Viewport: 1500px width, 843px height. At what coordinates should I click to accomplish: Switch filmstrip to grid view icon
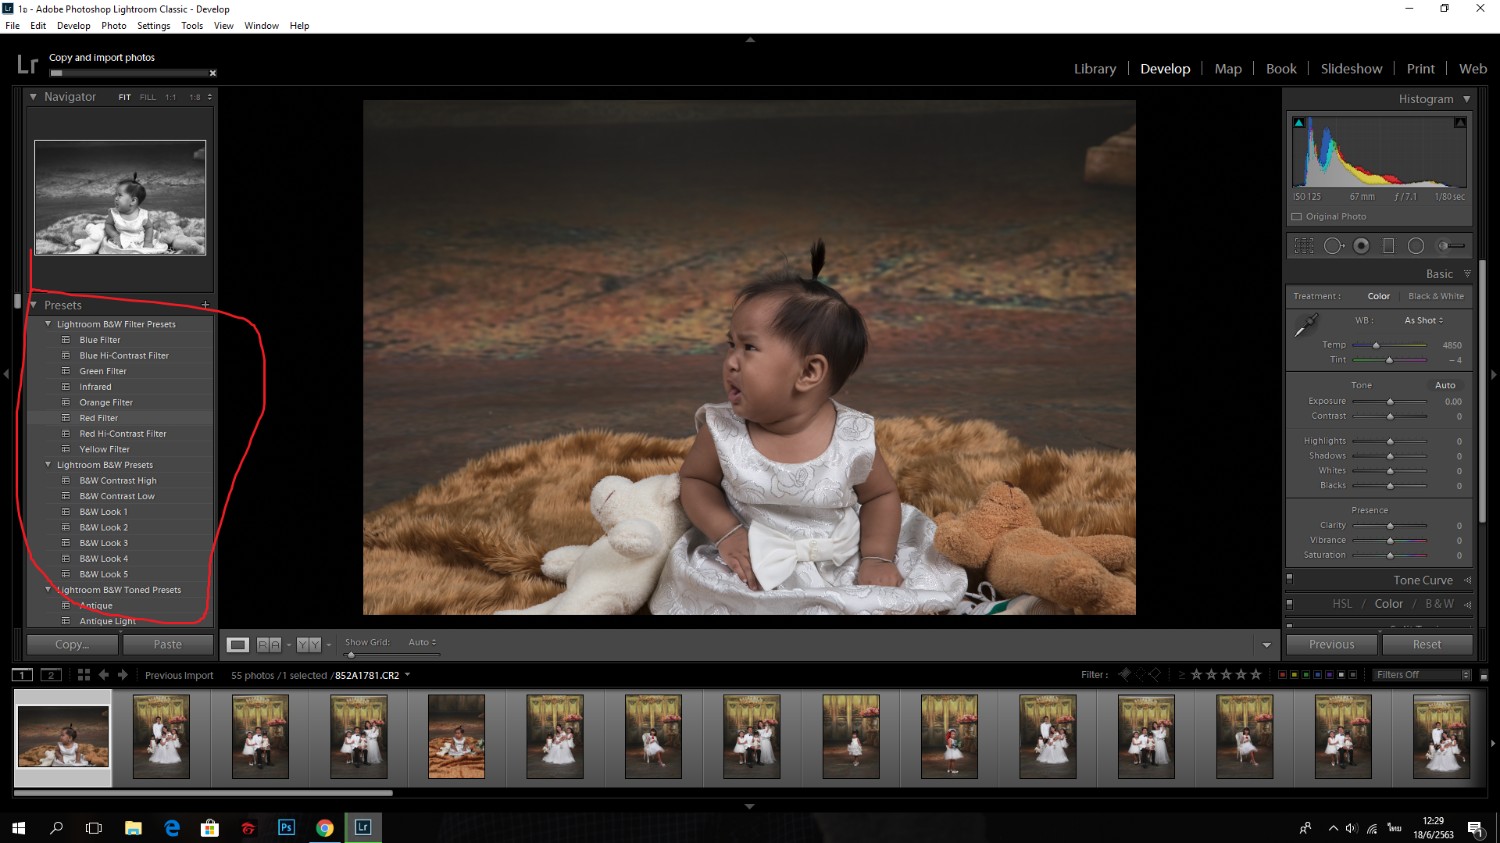coord(84,675)
